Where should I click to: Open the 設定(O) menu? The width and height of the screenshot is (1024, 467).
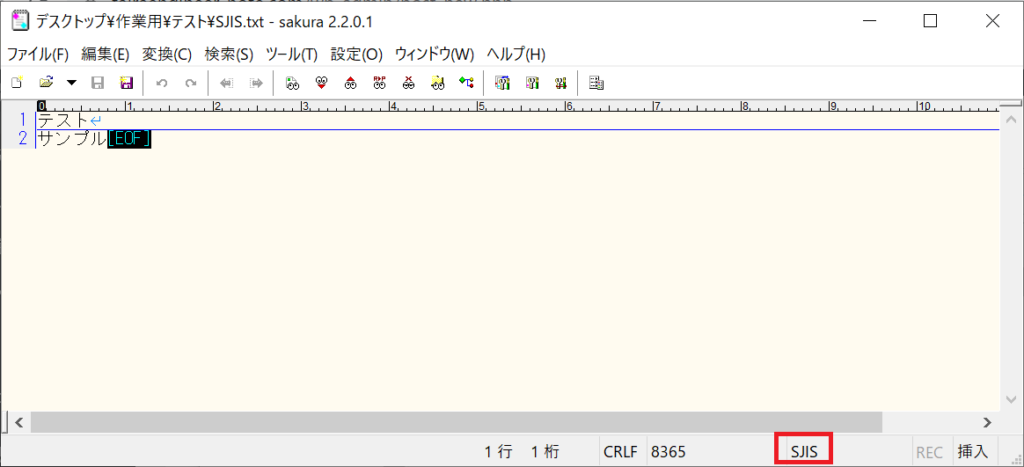[356, 54]
